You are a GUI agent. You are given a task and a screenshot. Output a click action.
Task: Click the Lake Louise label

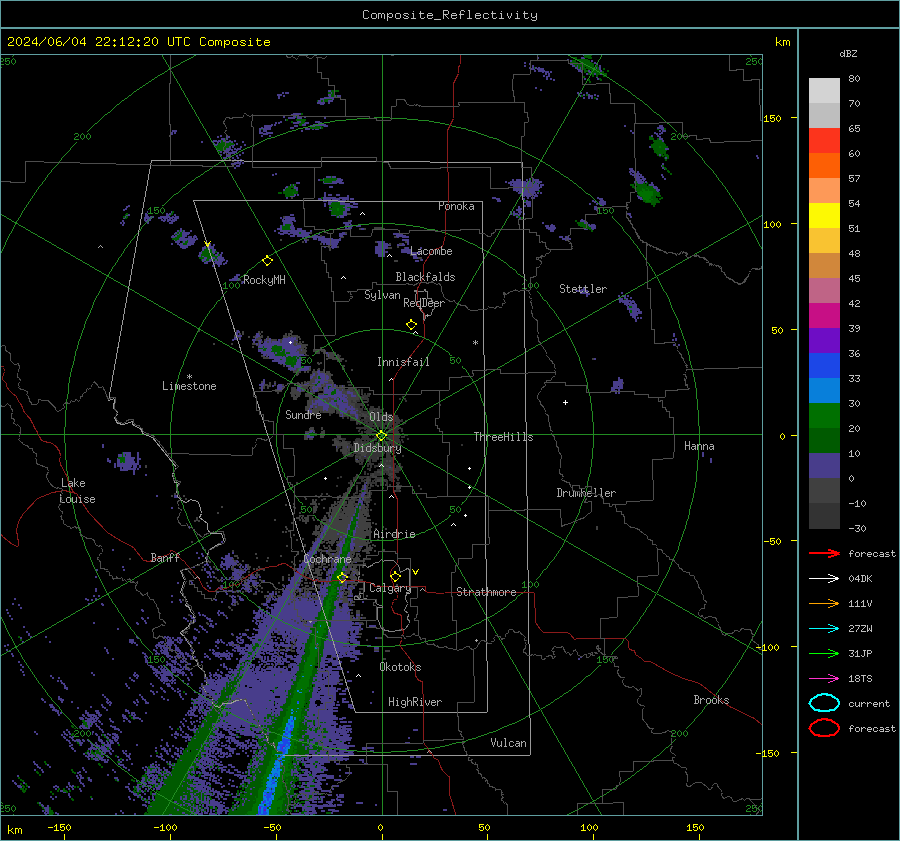pos(77,491)
